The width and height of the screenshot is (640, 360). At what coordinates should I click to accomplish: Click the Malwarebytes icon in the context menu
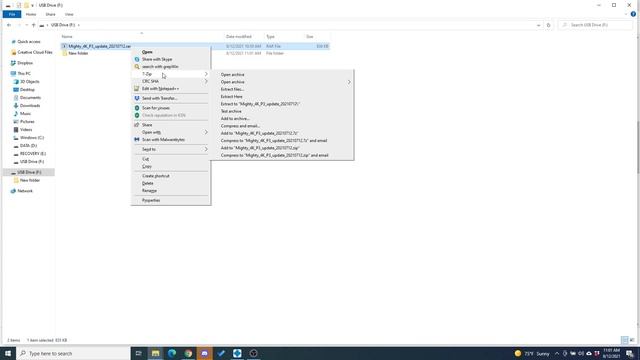(137, 140)
